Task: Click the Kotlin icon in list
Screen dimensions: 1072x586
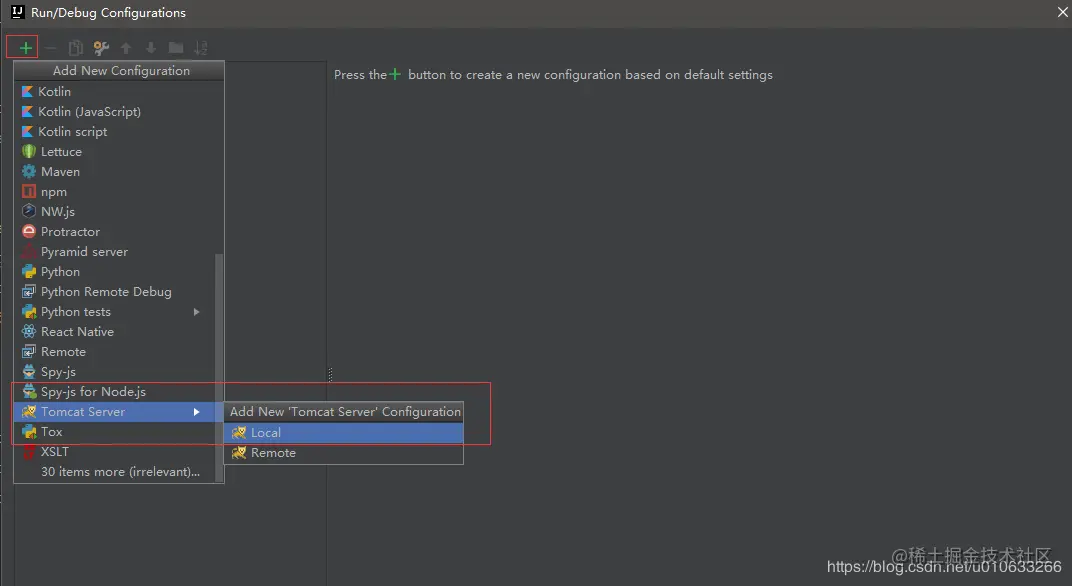Action: [27, 92]
